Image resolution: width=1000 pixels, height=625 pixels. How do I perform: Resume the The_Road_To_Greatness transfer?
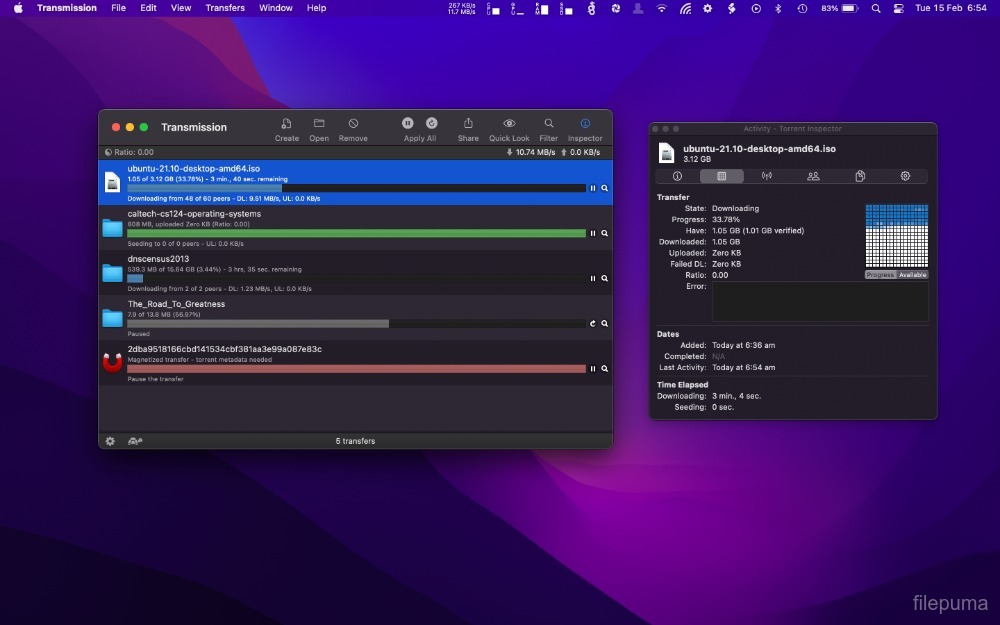(592, 324)
